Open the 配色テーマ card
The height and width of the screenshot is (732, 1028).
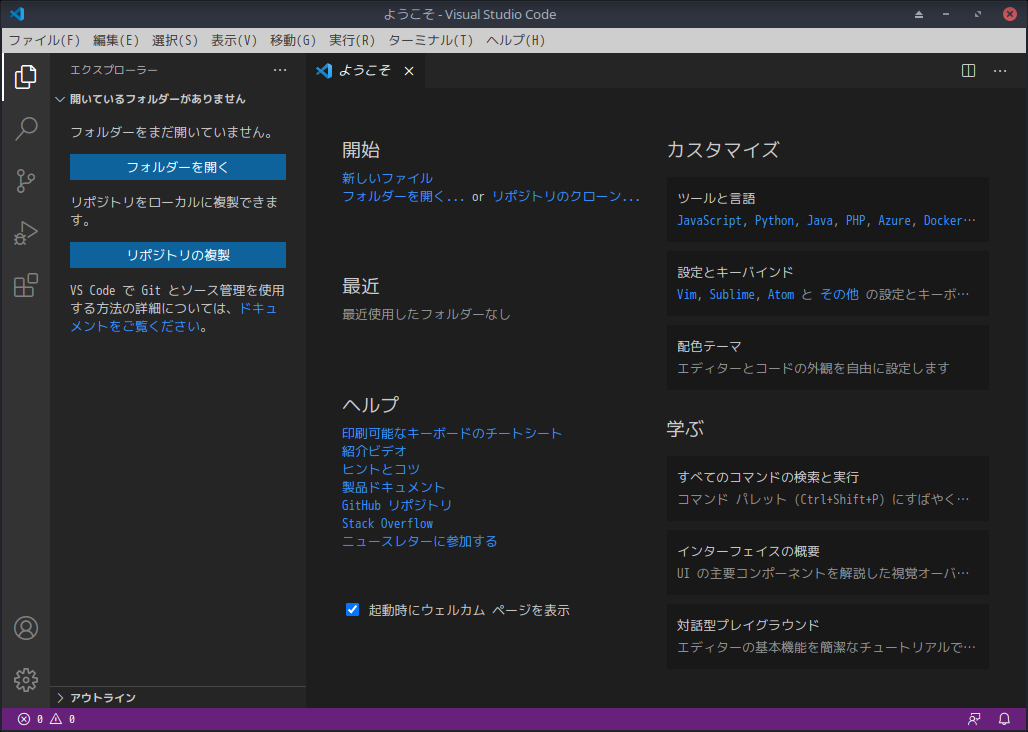(827, 357)
